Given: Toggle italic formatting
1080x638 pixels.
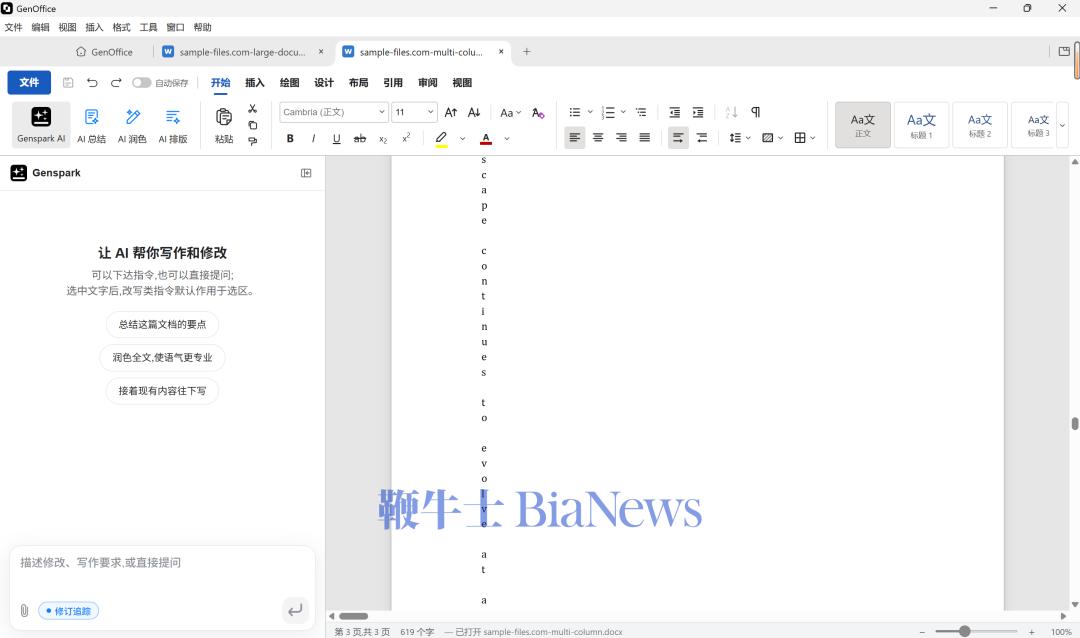Looking at the screenshot, I should pyautogui.click(x=313, y=138).
